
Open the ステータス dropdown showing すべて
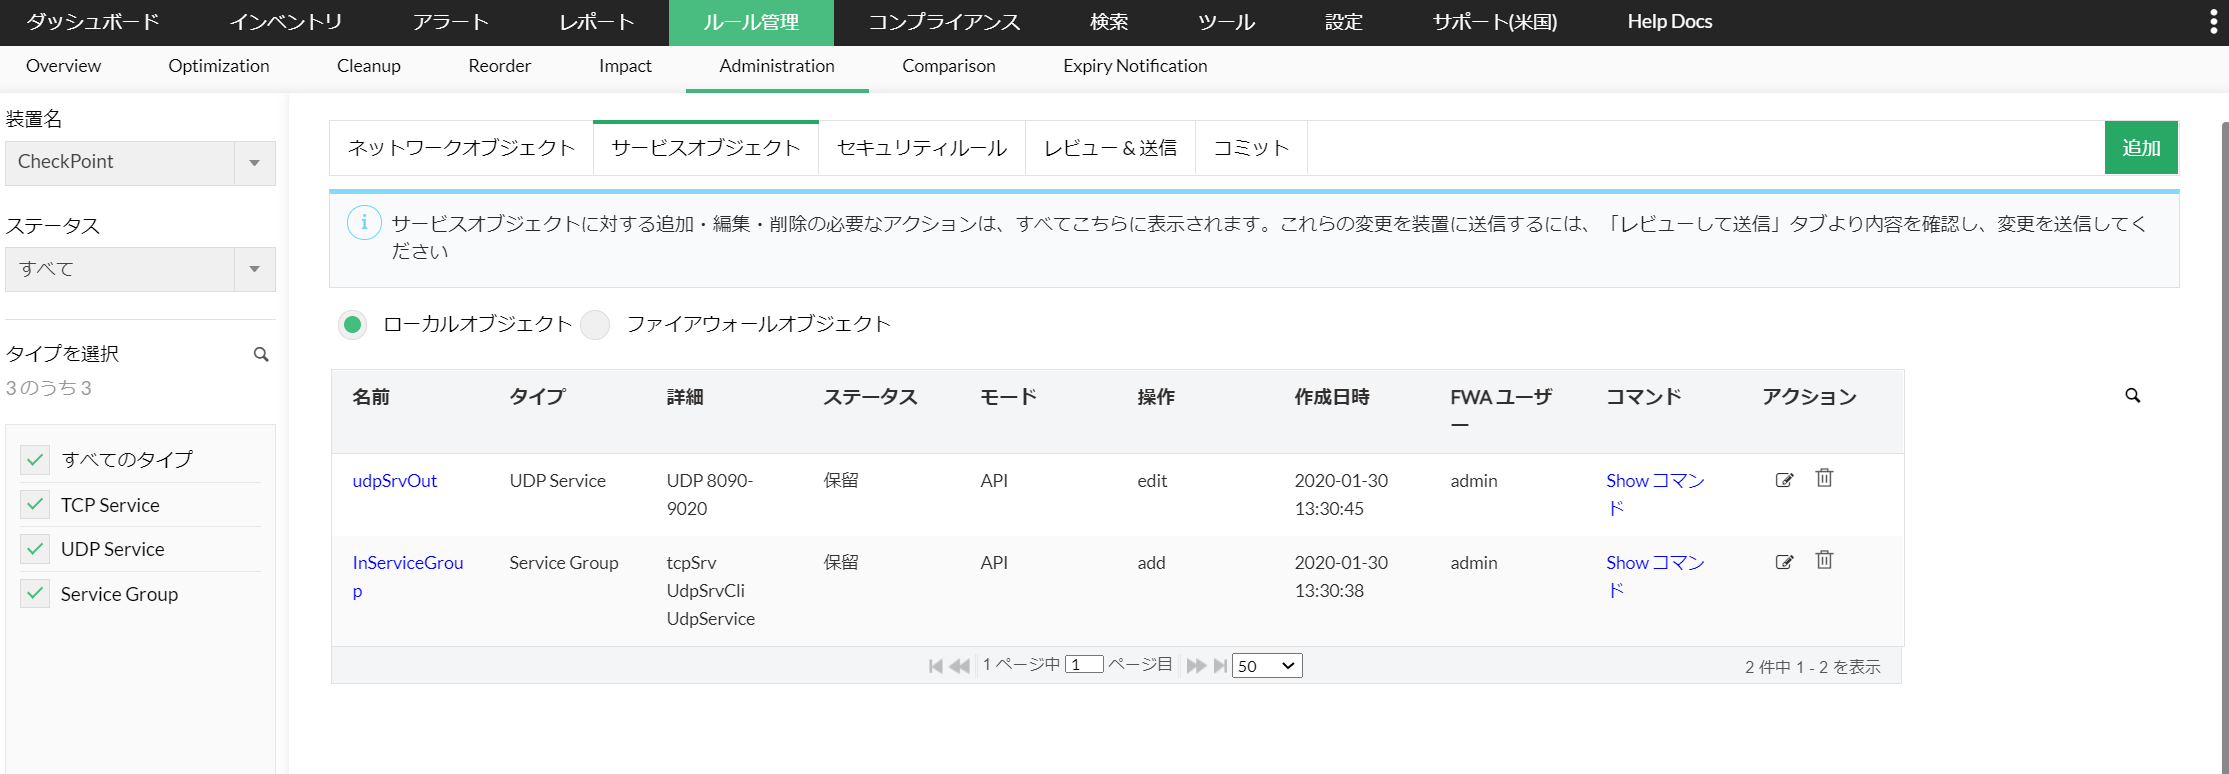point(254,269)
